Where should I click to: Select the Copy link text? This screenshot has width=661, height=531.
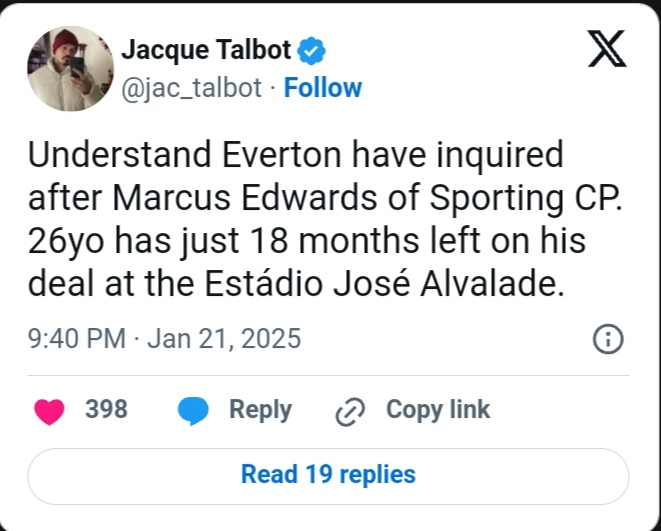(x=438, y=410)
